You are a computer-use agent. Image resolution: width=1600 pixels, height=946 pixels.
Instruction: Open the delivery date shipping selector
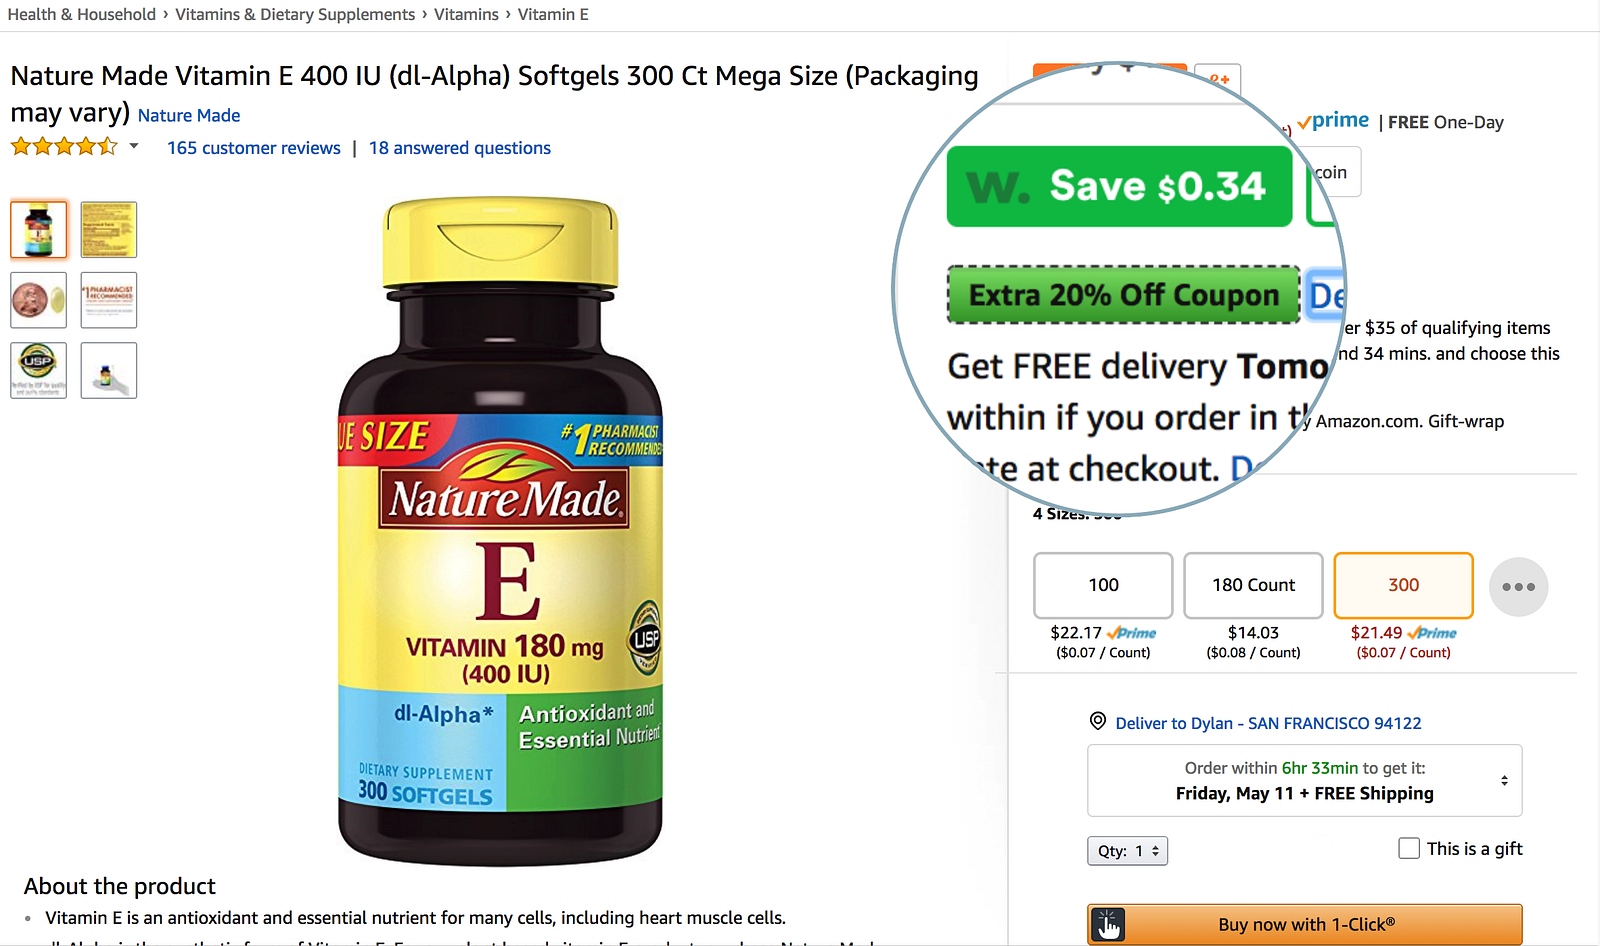[x=1304, y=781]
